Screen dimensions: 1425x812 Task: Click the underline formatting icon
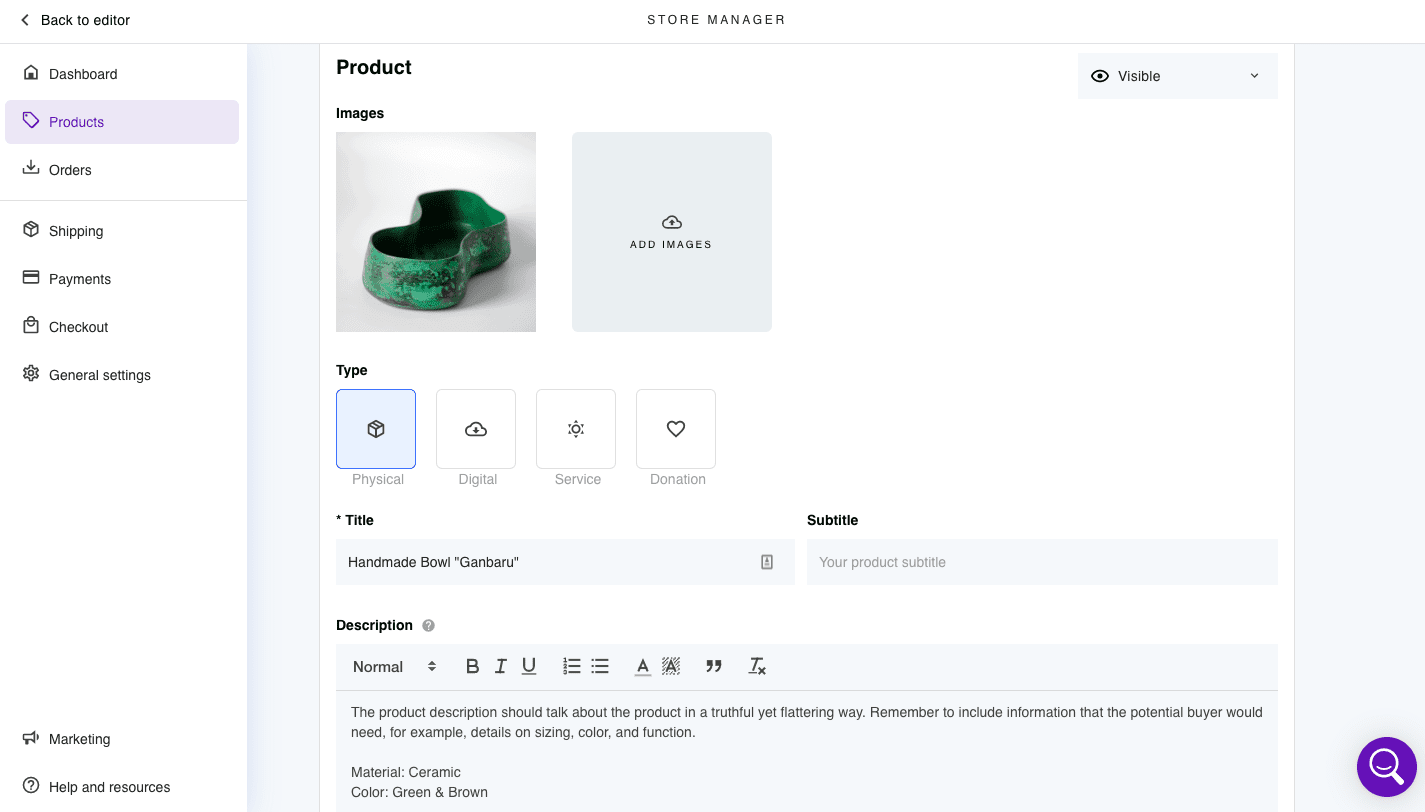coord(529,667)
